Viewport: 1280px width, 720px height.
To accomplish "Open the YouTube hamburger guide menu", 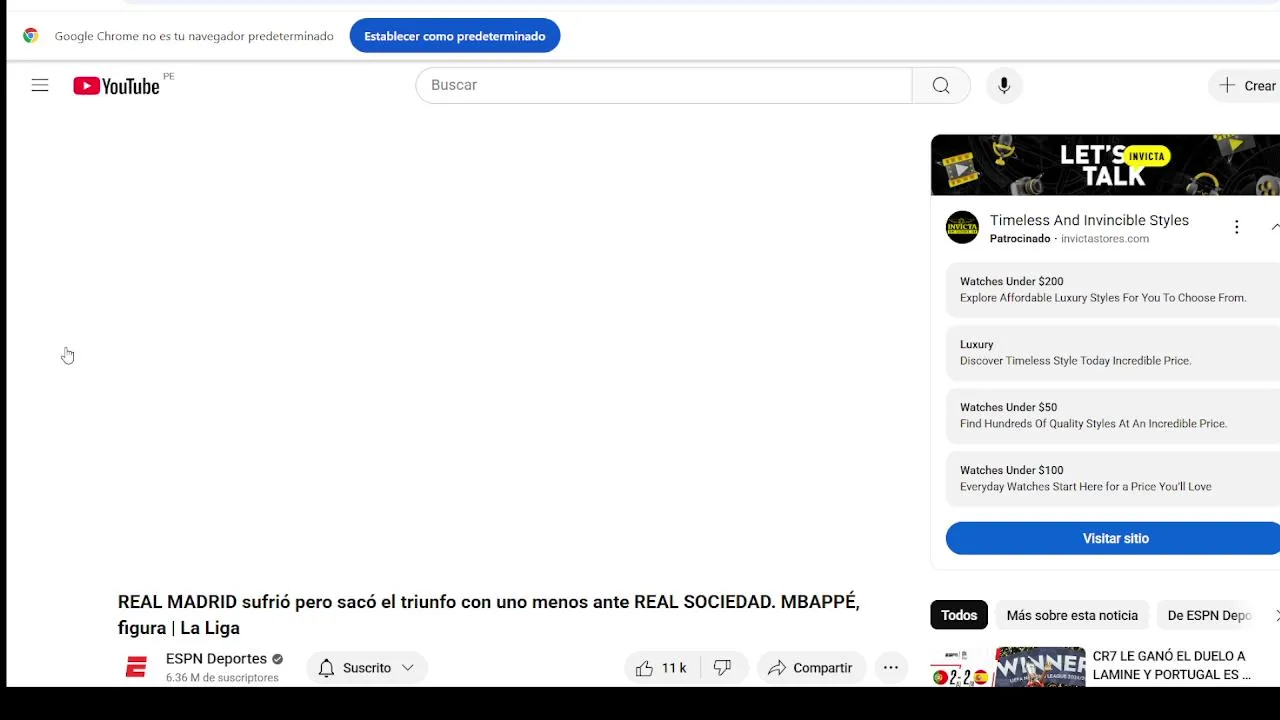I will [x=40, y=86].
